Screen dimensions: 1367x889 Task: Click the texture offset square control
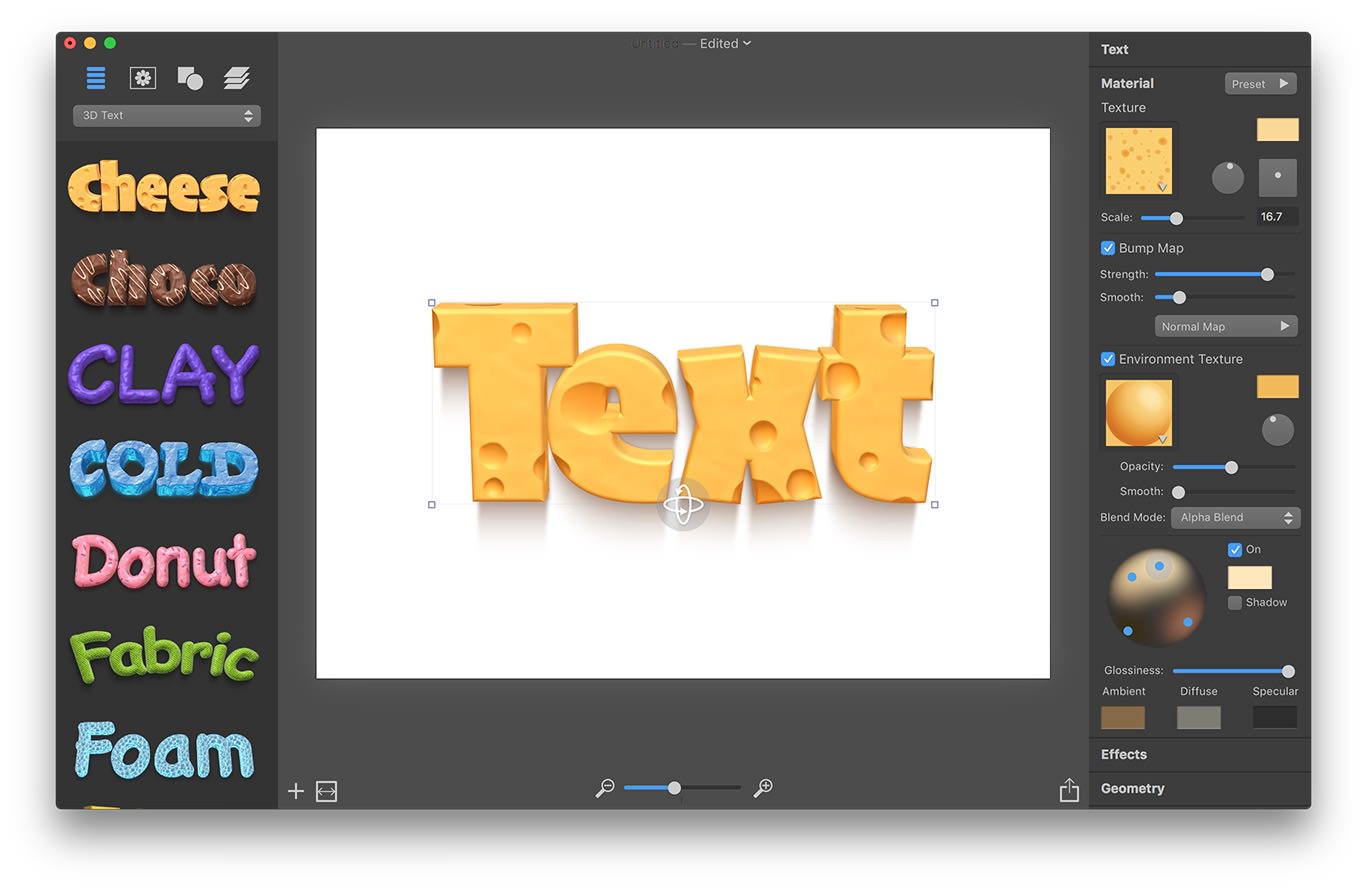click(1278, 177)
